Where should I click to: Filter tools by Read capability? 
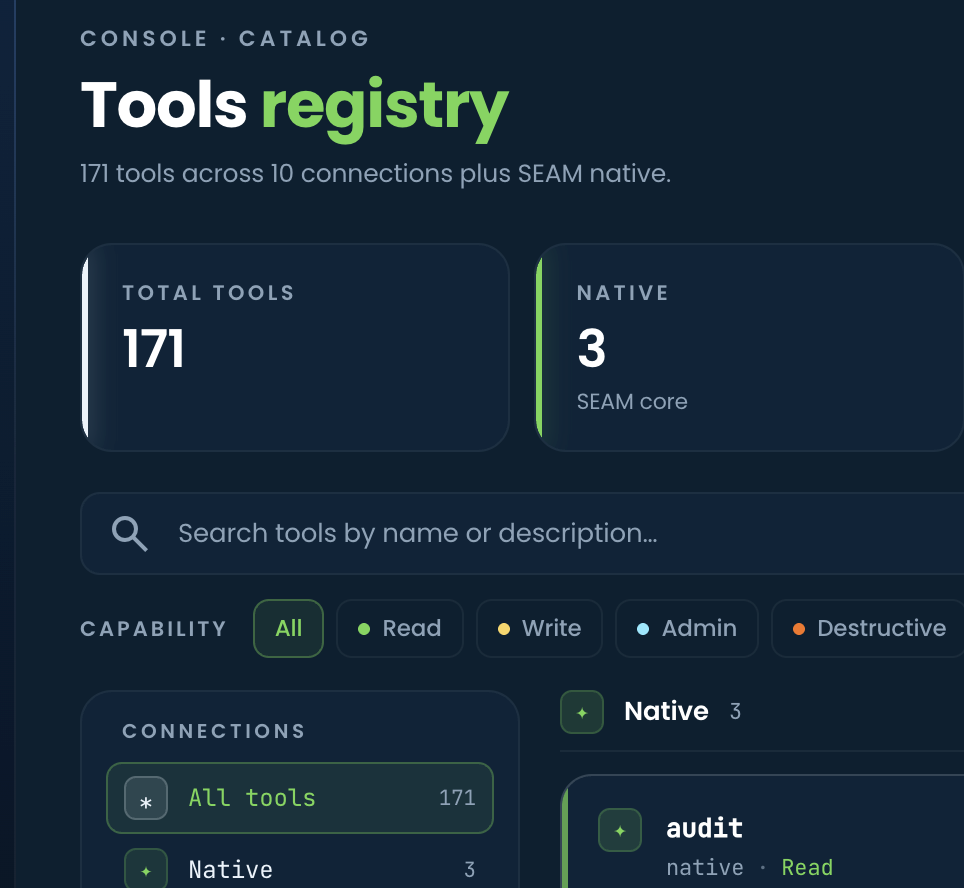pos(400,628)
